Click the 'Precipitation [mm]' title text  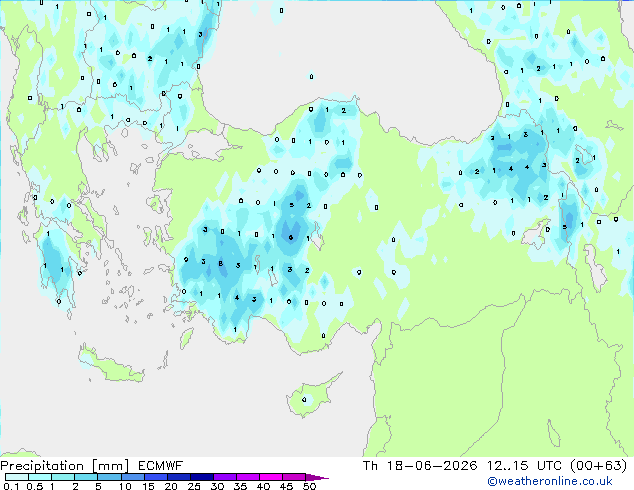65,466
